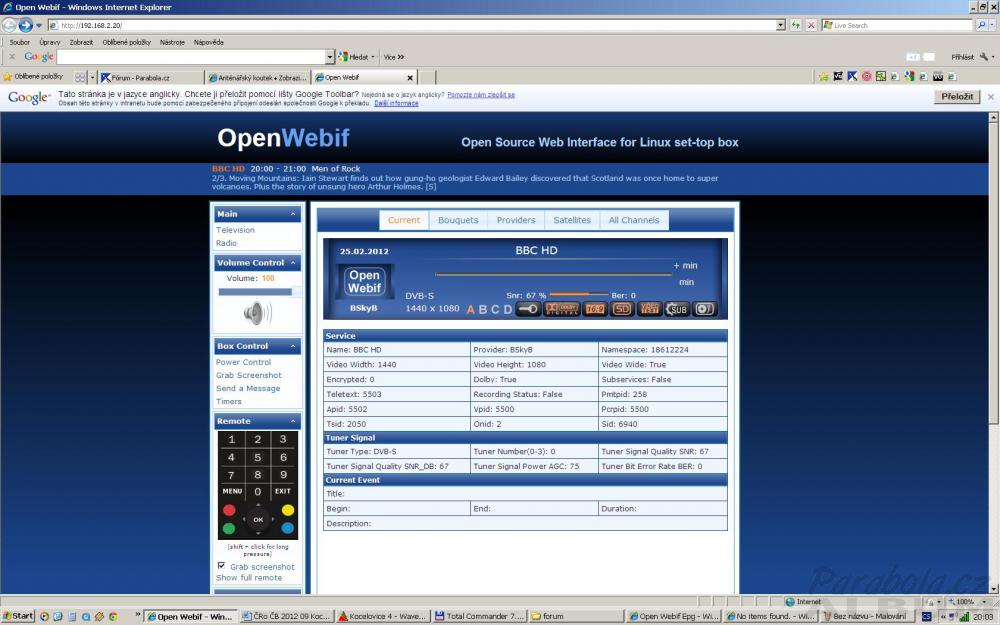The height and width of the screenshot is (625, 1000).
Task: Click the Windows Start button
Action: pos(18,616)
